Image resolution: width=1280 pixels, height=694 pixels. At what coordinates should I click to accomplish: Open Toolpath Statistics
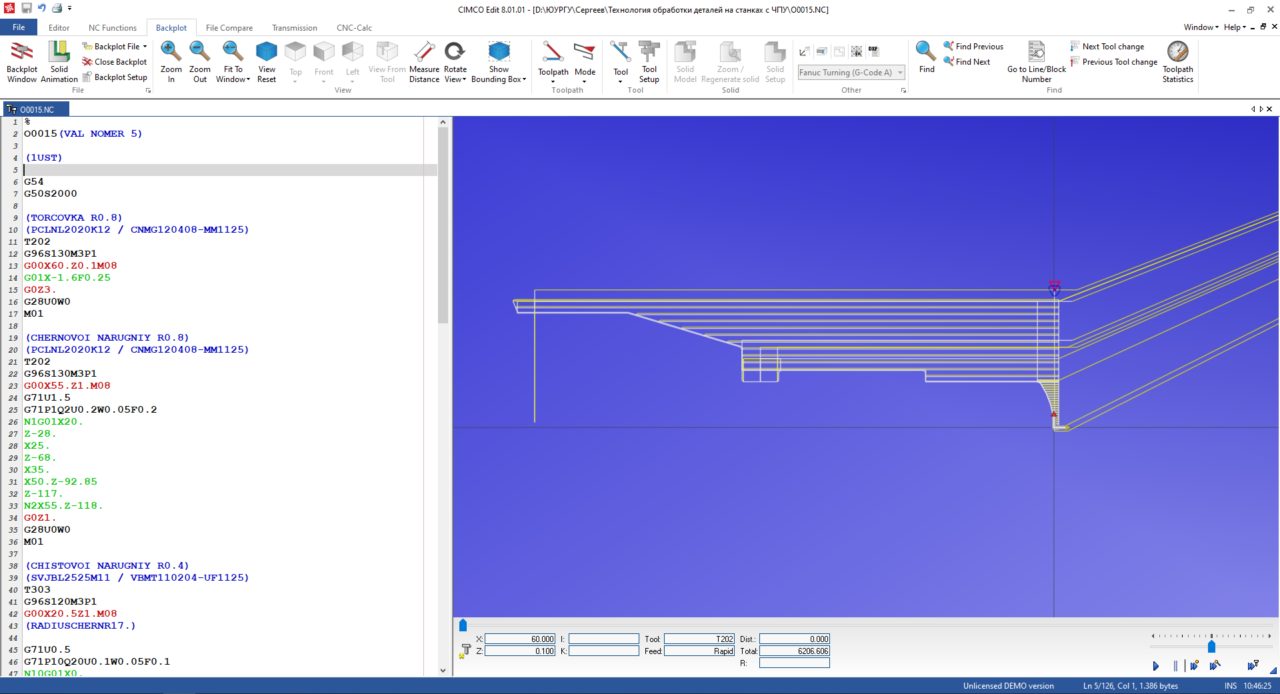[1177, 61]
